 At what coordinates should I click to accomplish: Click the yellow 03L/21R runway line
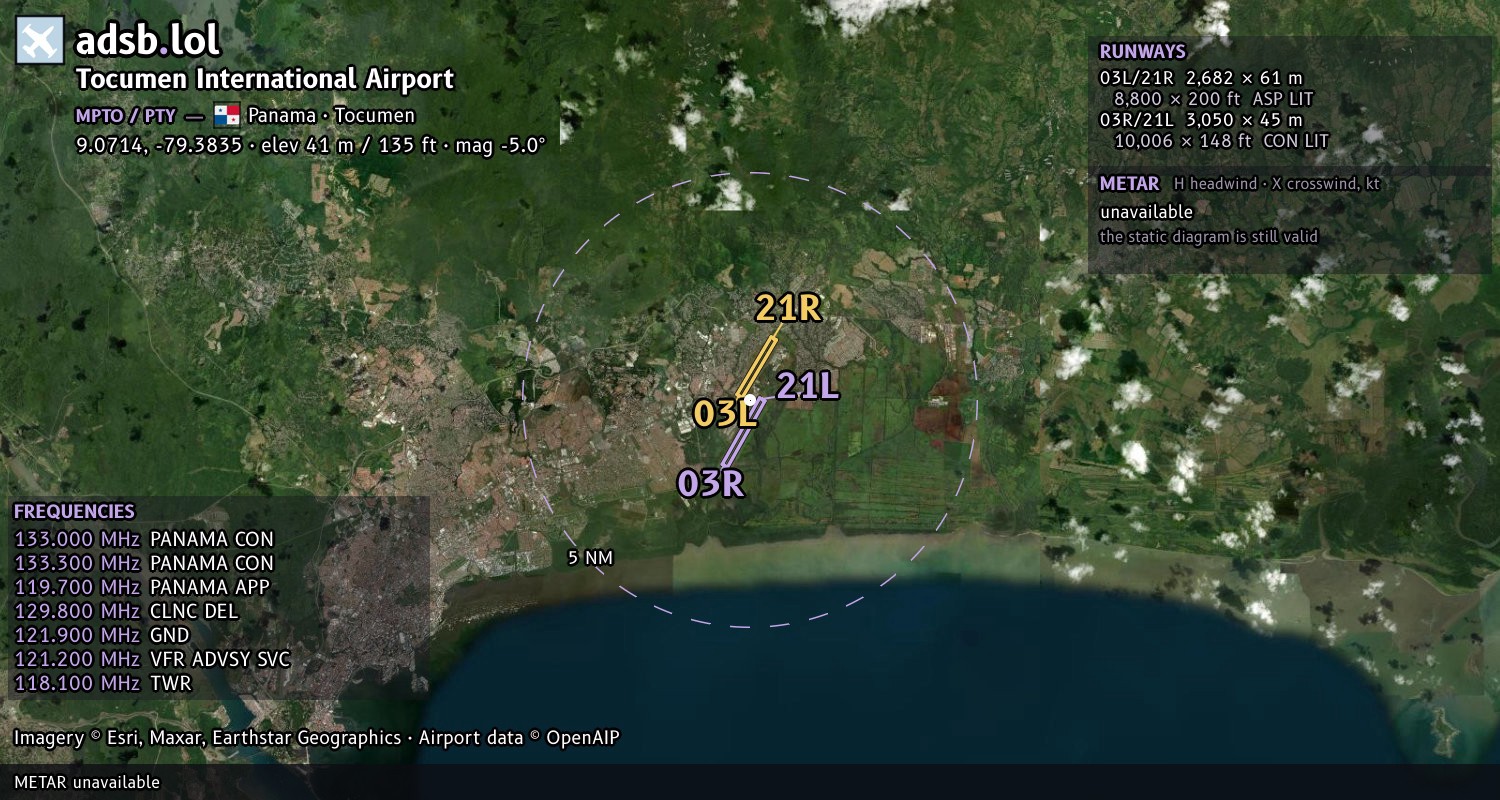tap(758, 368)
